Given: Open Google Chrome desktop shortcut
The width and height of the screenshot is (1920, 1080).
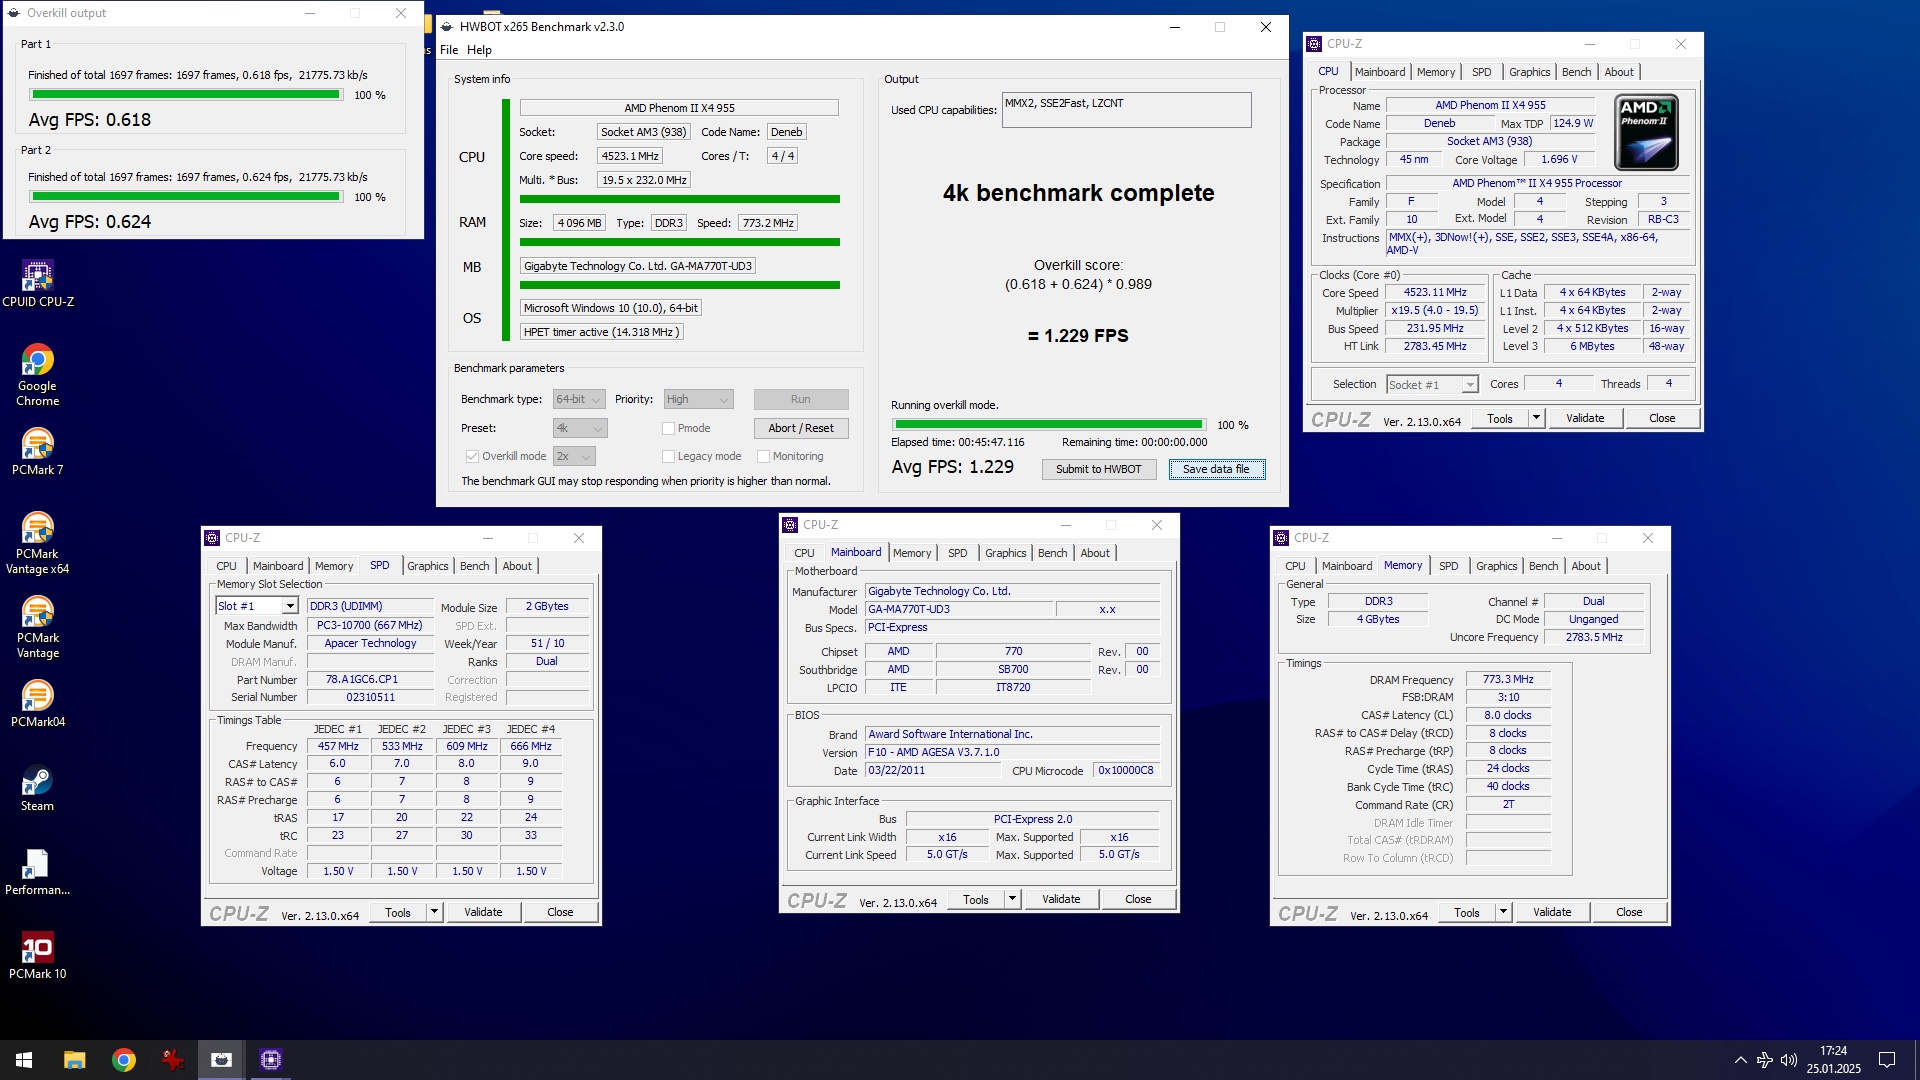Looking at the screenshot, I should (37, 375).
